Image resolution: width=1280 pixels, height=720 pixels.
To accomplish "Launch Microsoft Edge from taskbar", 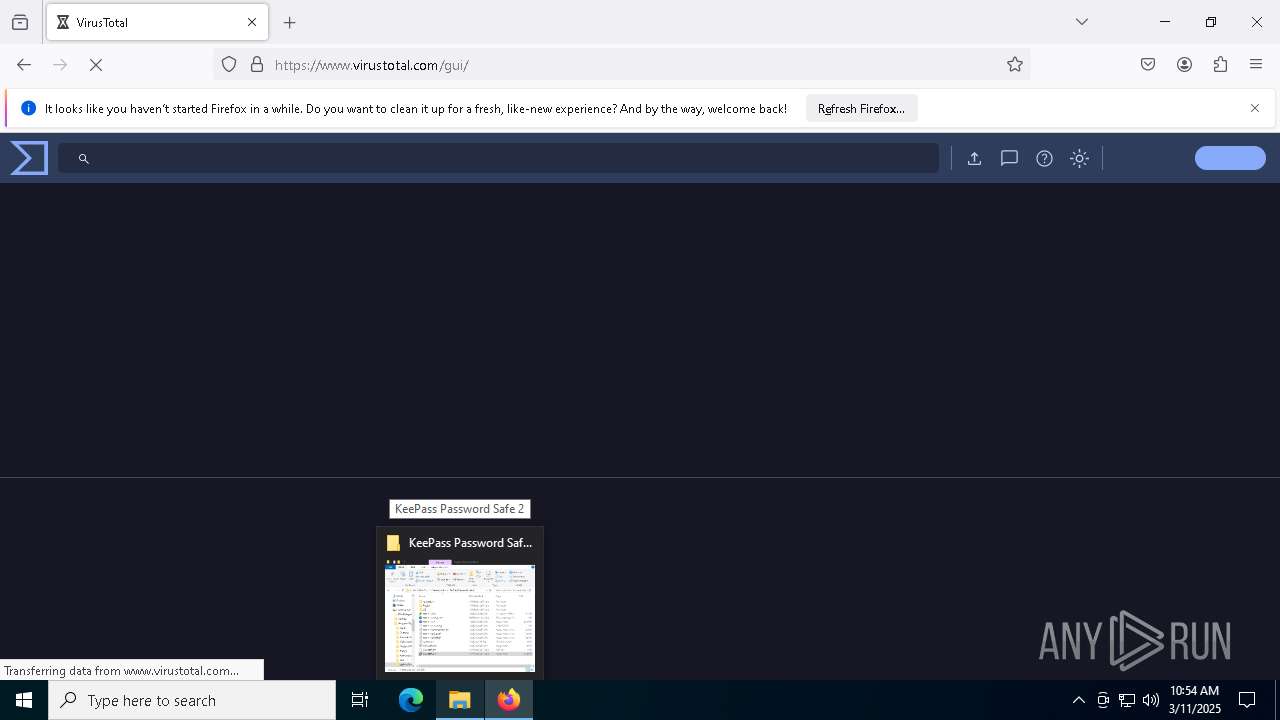I will click(411, 700).
